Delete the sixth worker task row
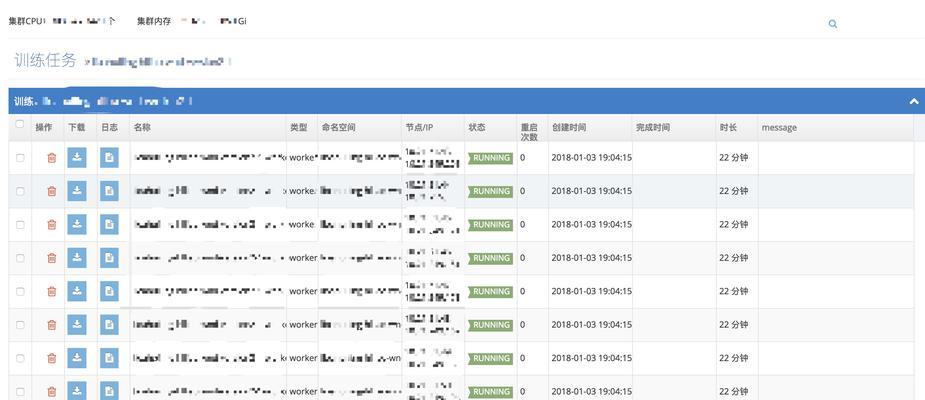This screenshot has width=925, height=400. (52, 324)
